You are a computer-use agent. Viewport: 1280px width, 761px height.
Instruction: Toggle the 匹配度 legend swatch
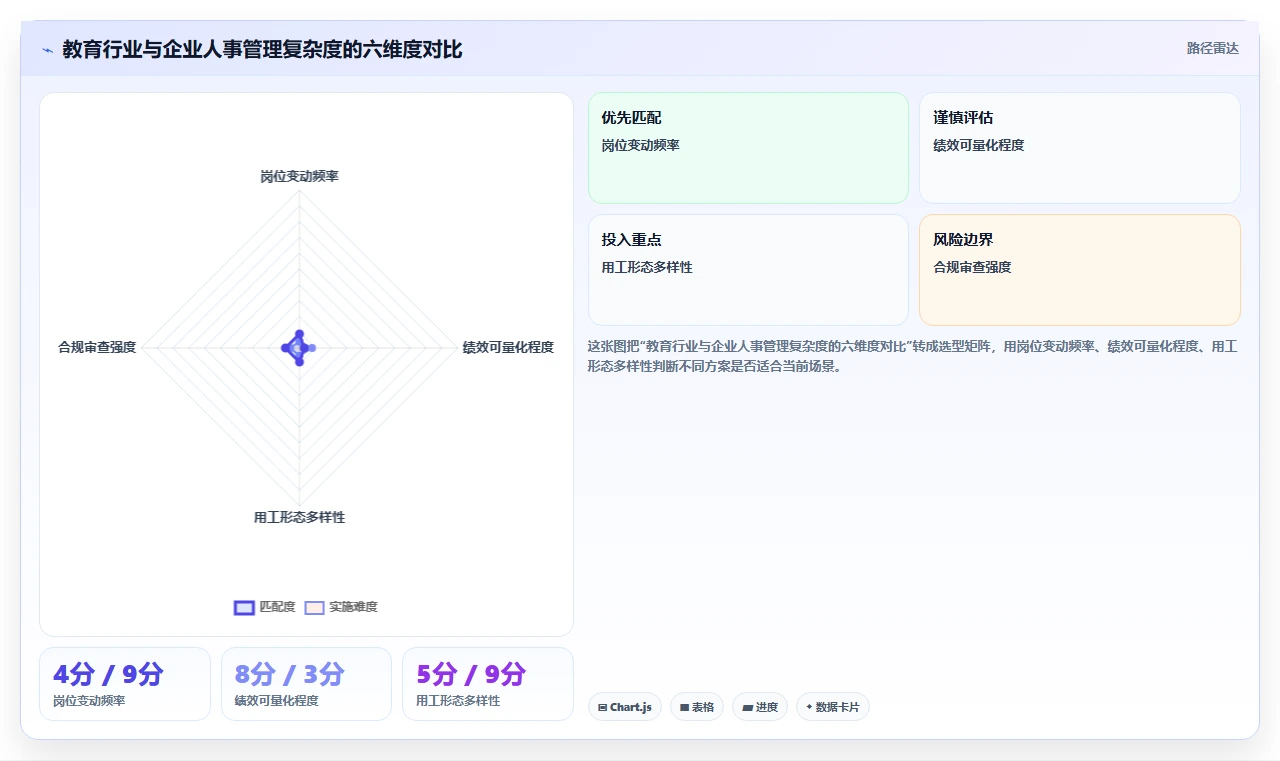coord(244,607)
